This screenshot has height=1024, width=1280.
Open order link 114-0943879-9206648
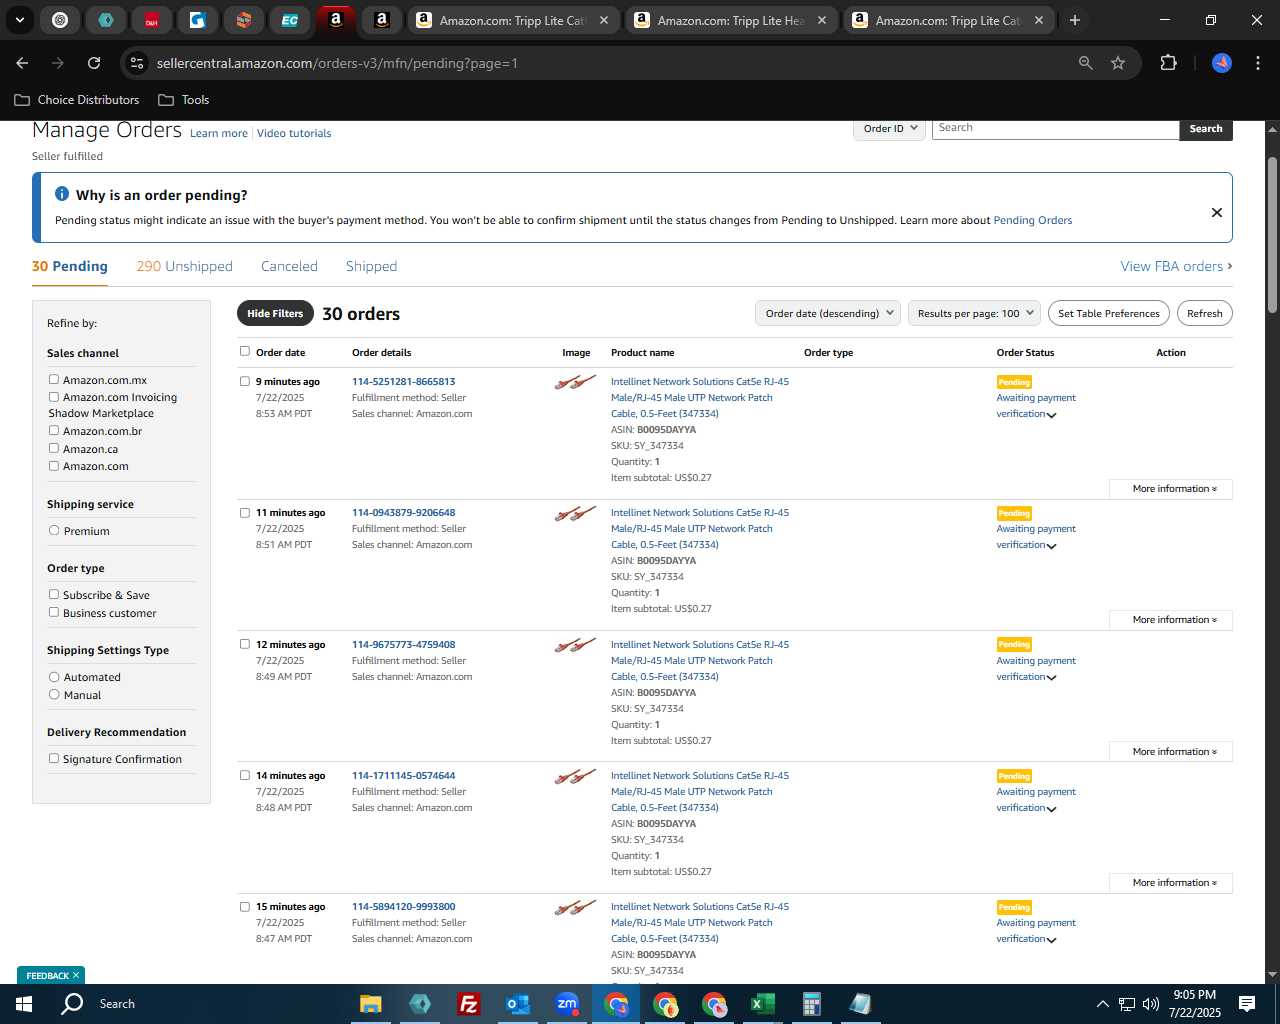[x=403, y=512]
